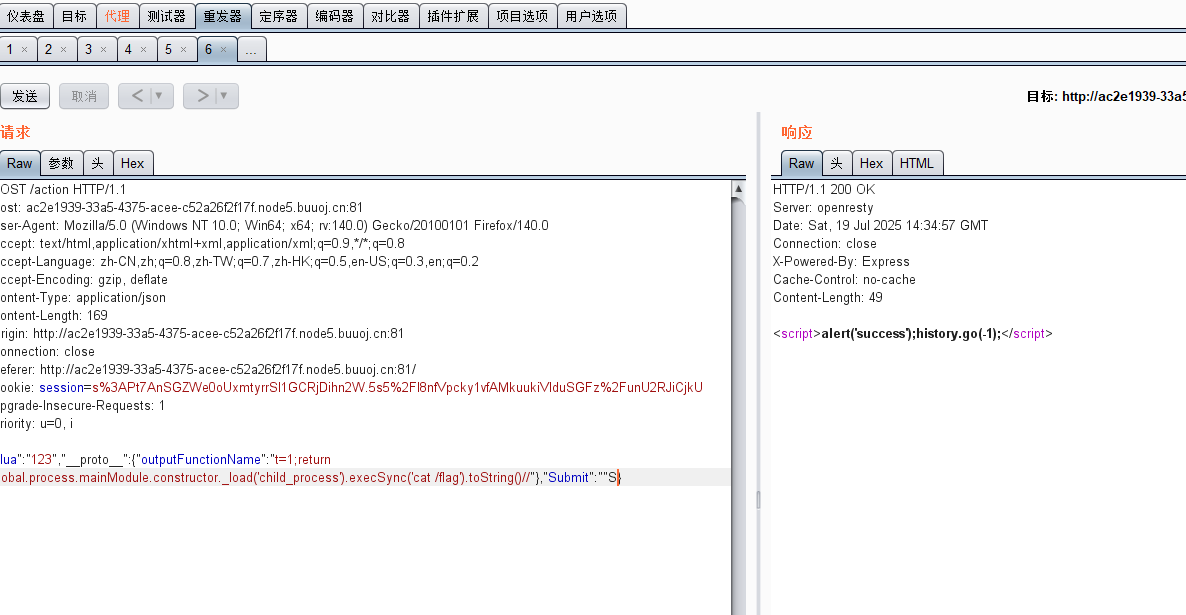Click the request scrollbar up arrow

tap(738, 188)
